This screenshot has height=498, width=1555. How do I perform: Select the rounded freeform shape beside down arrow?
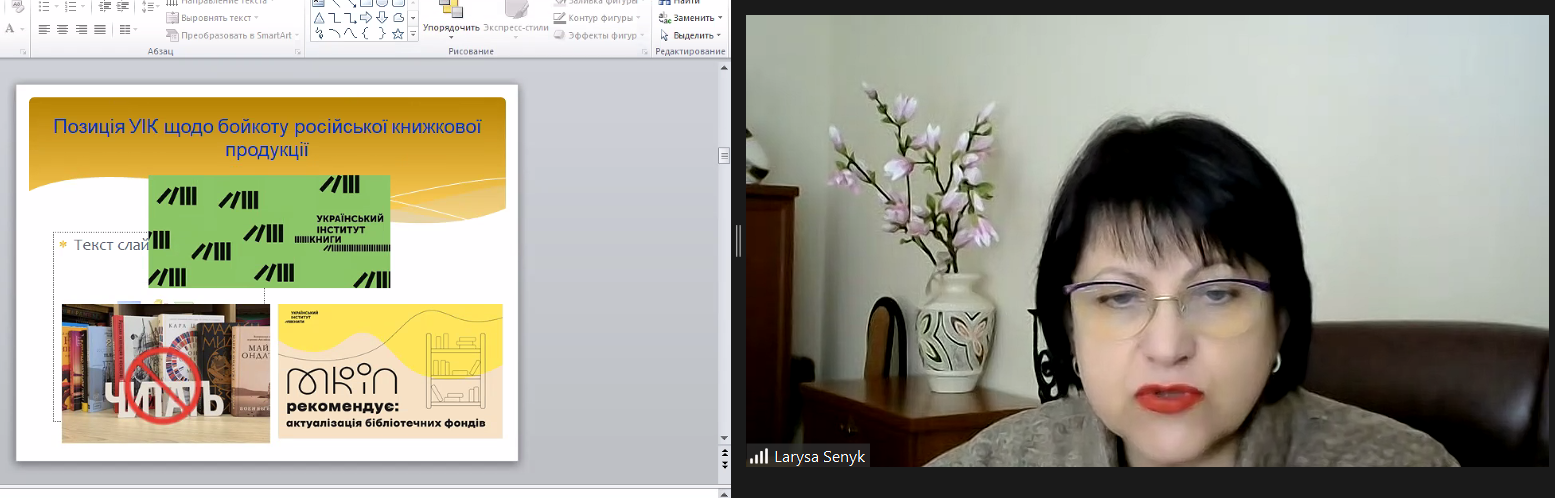(398, 18)
